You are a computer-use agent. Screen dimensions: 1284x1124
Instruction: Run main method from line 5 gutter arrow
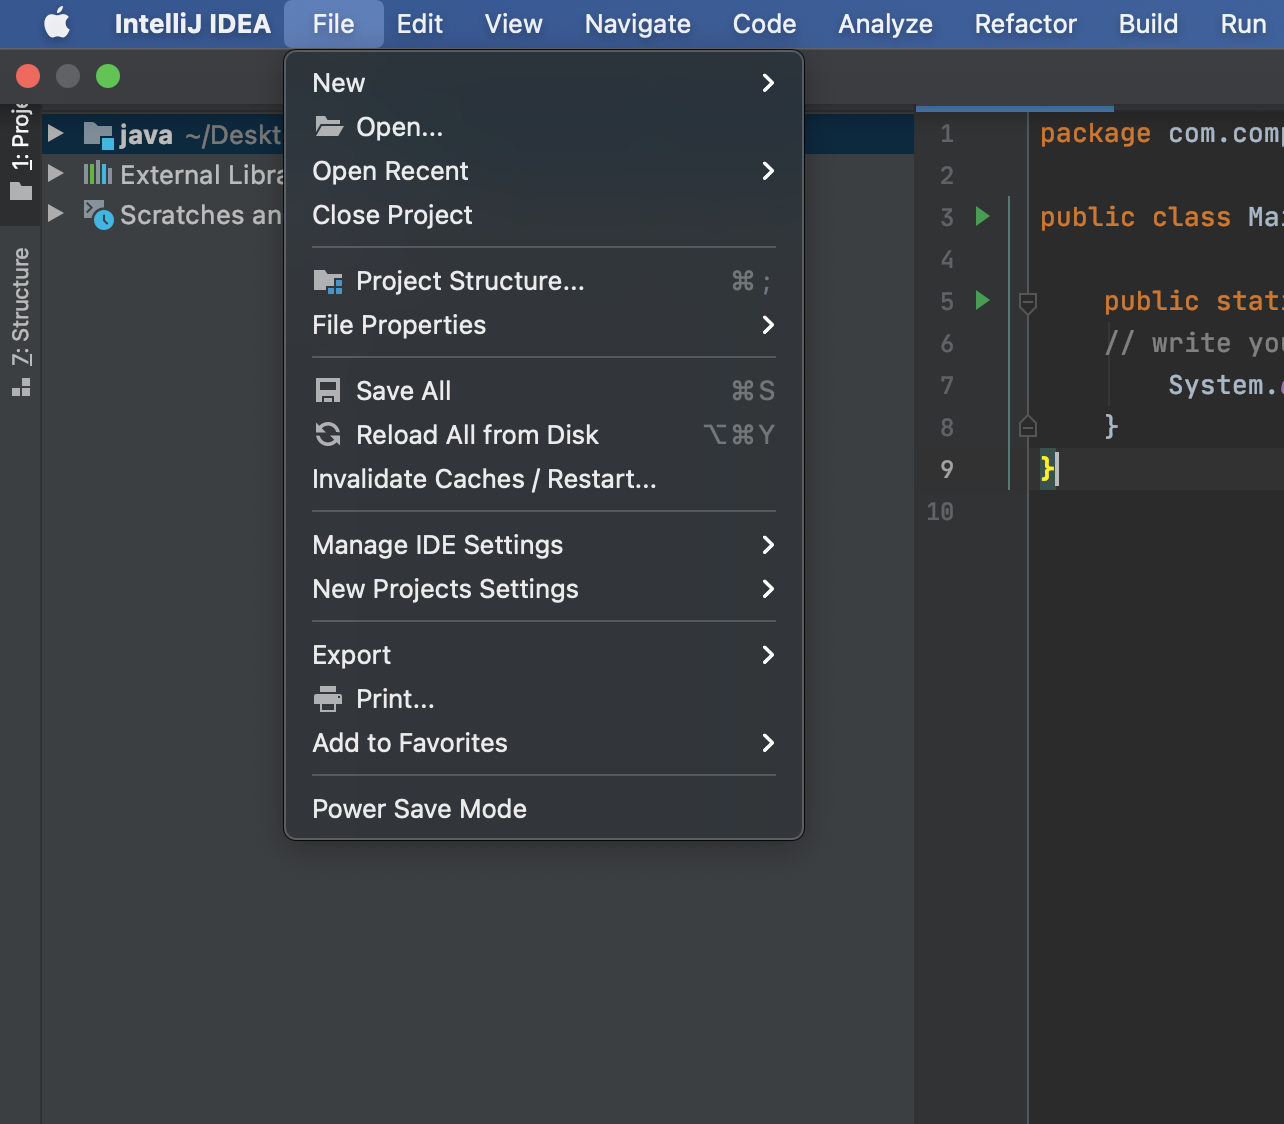pos(982,300)
